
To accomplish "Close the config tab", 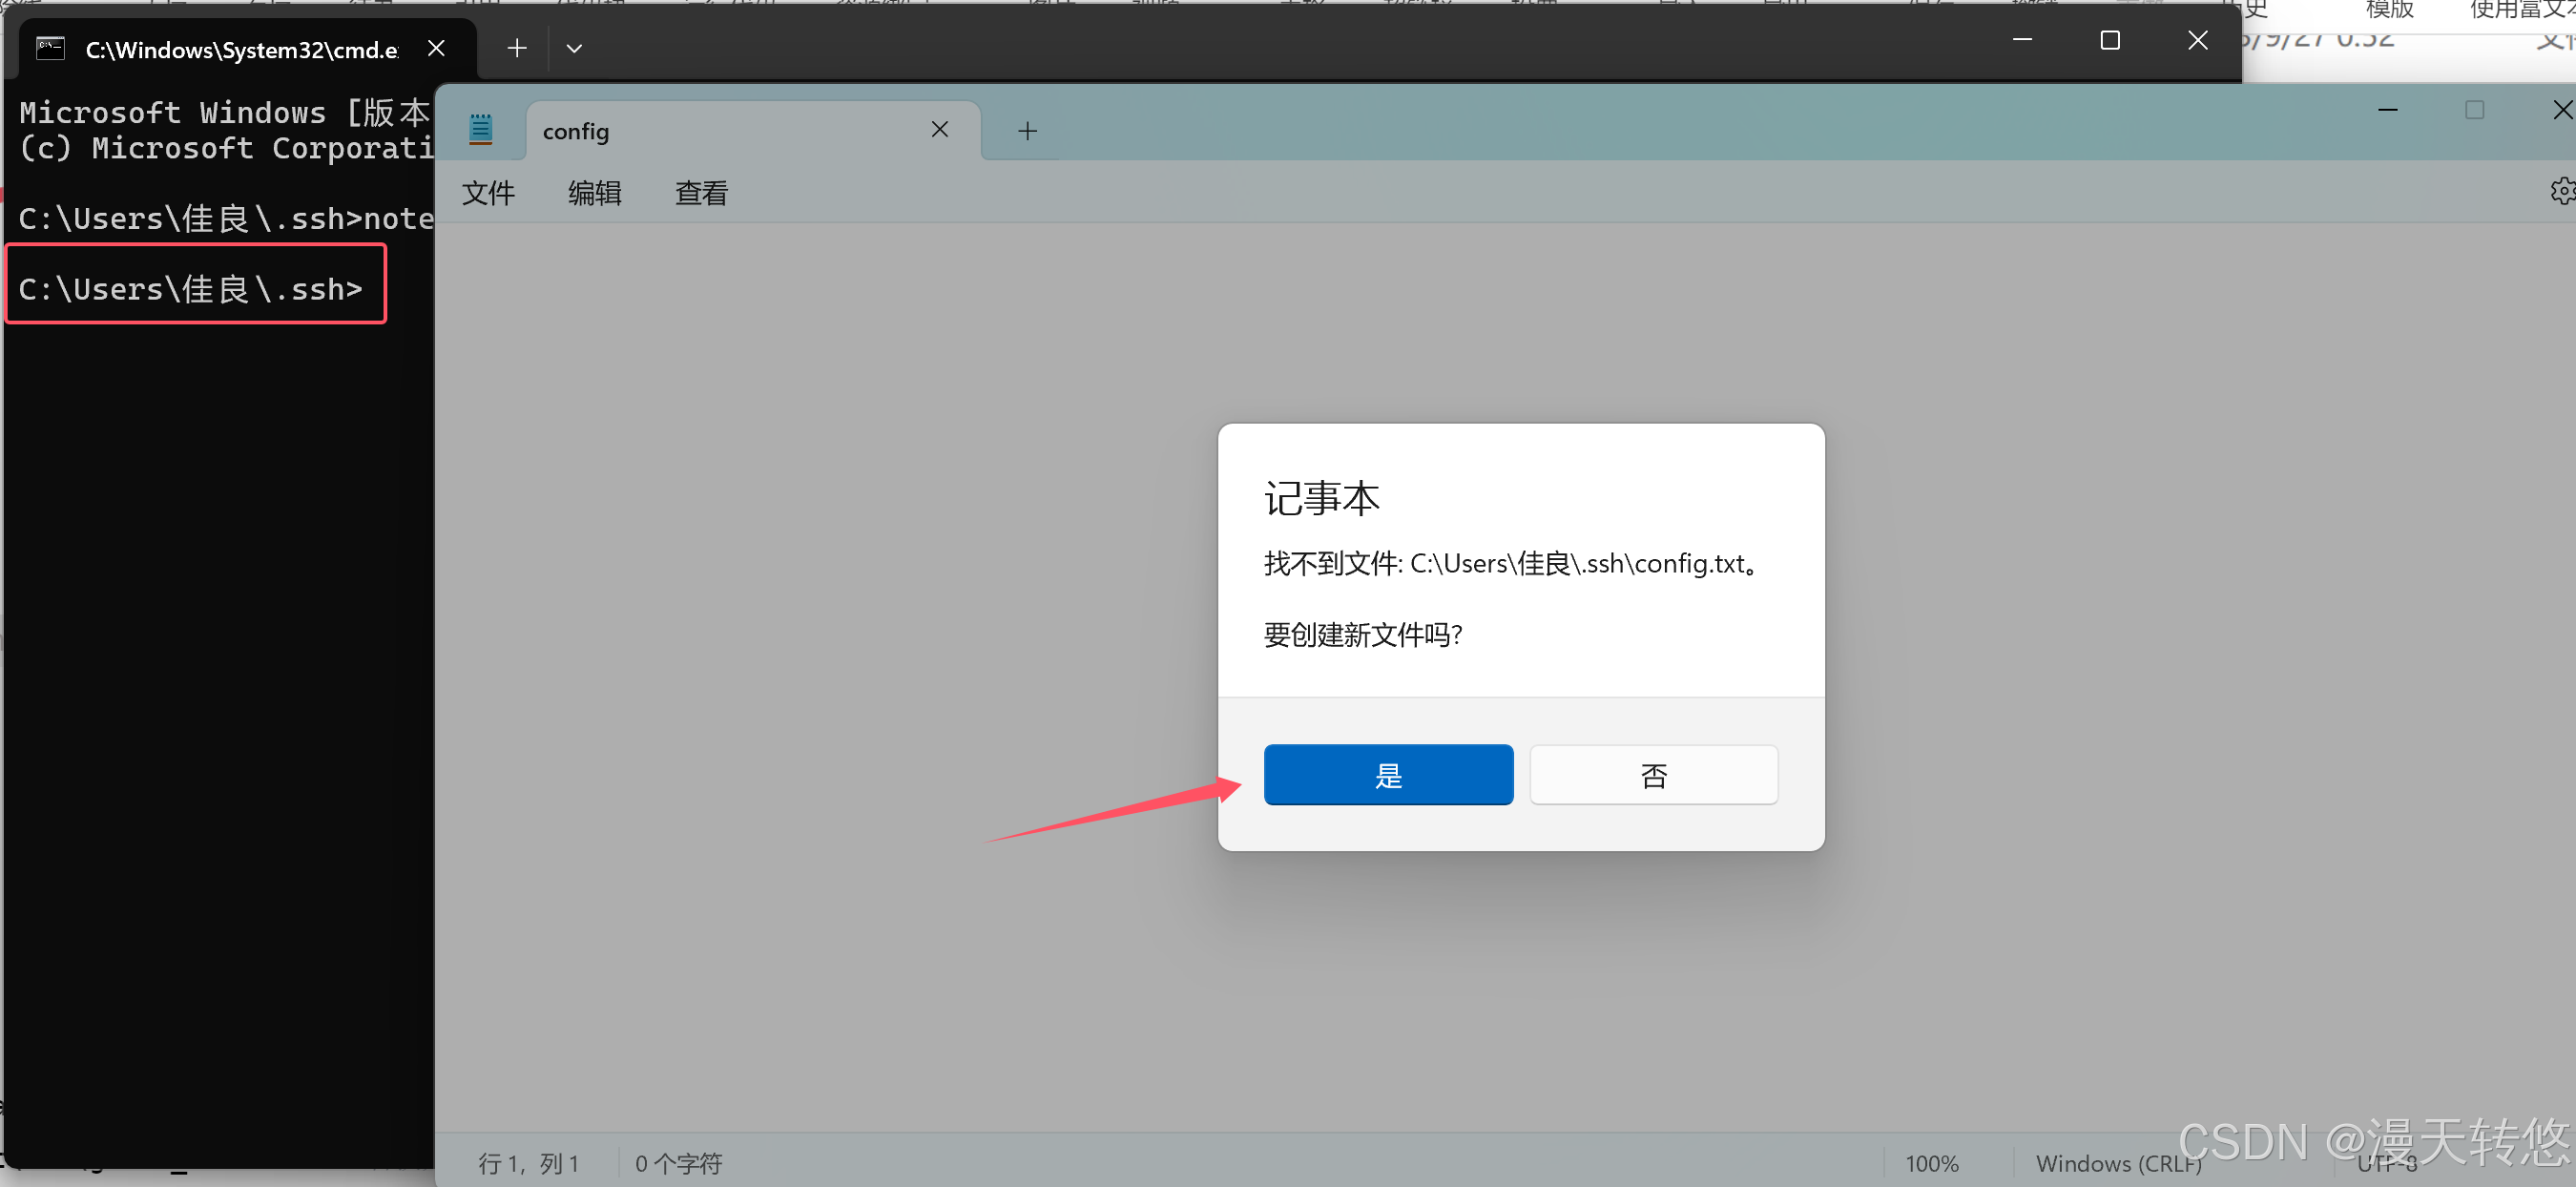I will (x=939, y=130).
